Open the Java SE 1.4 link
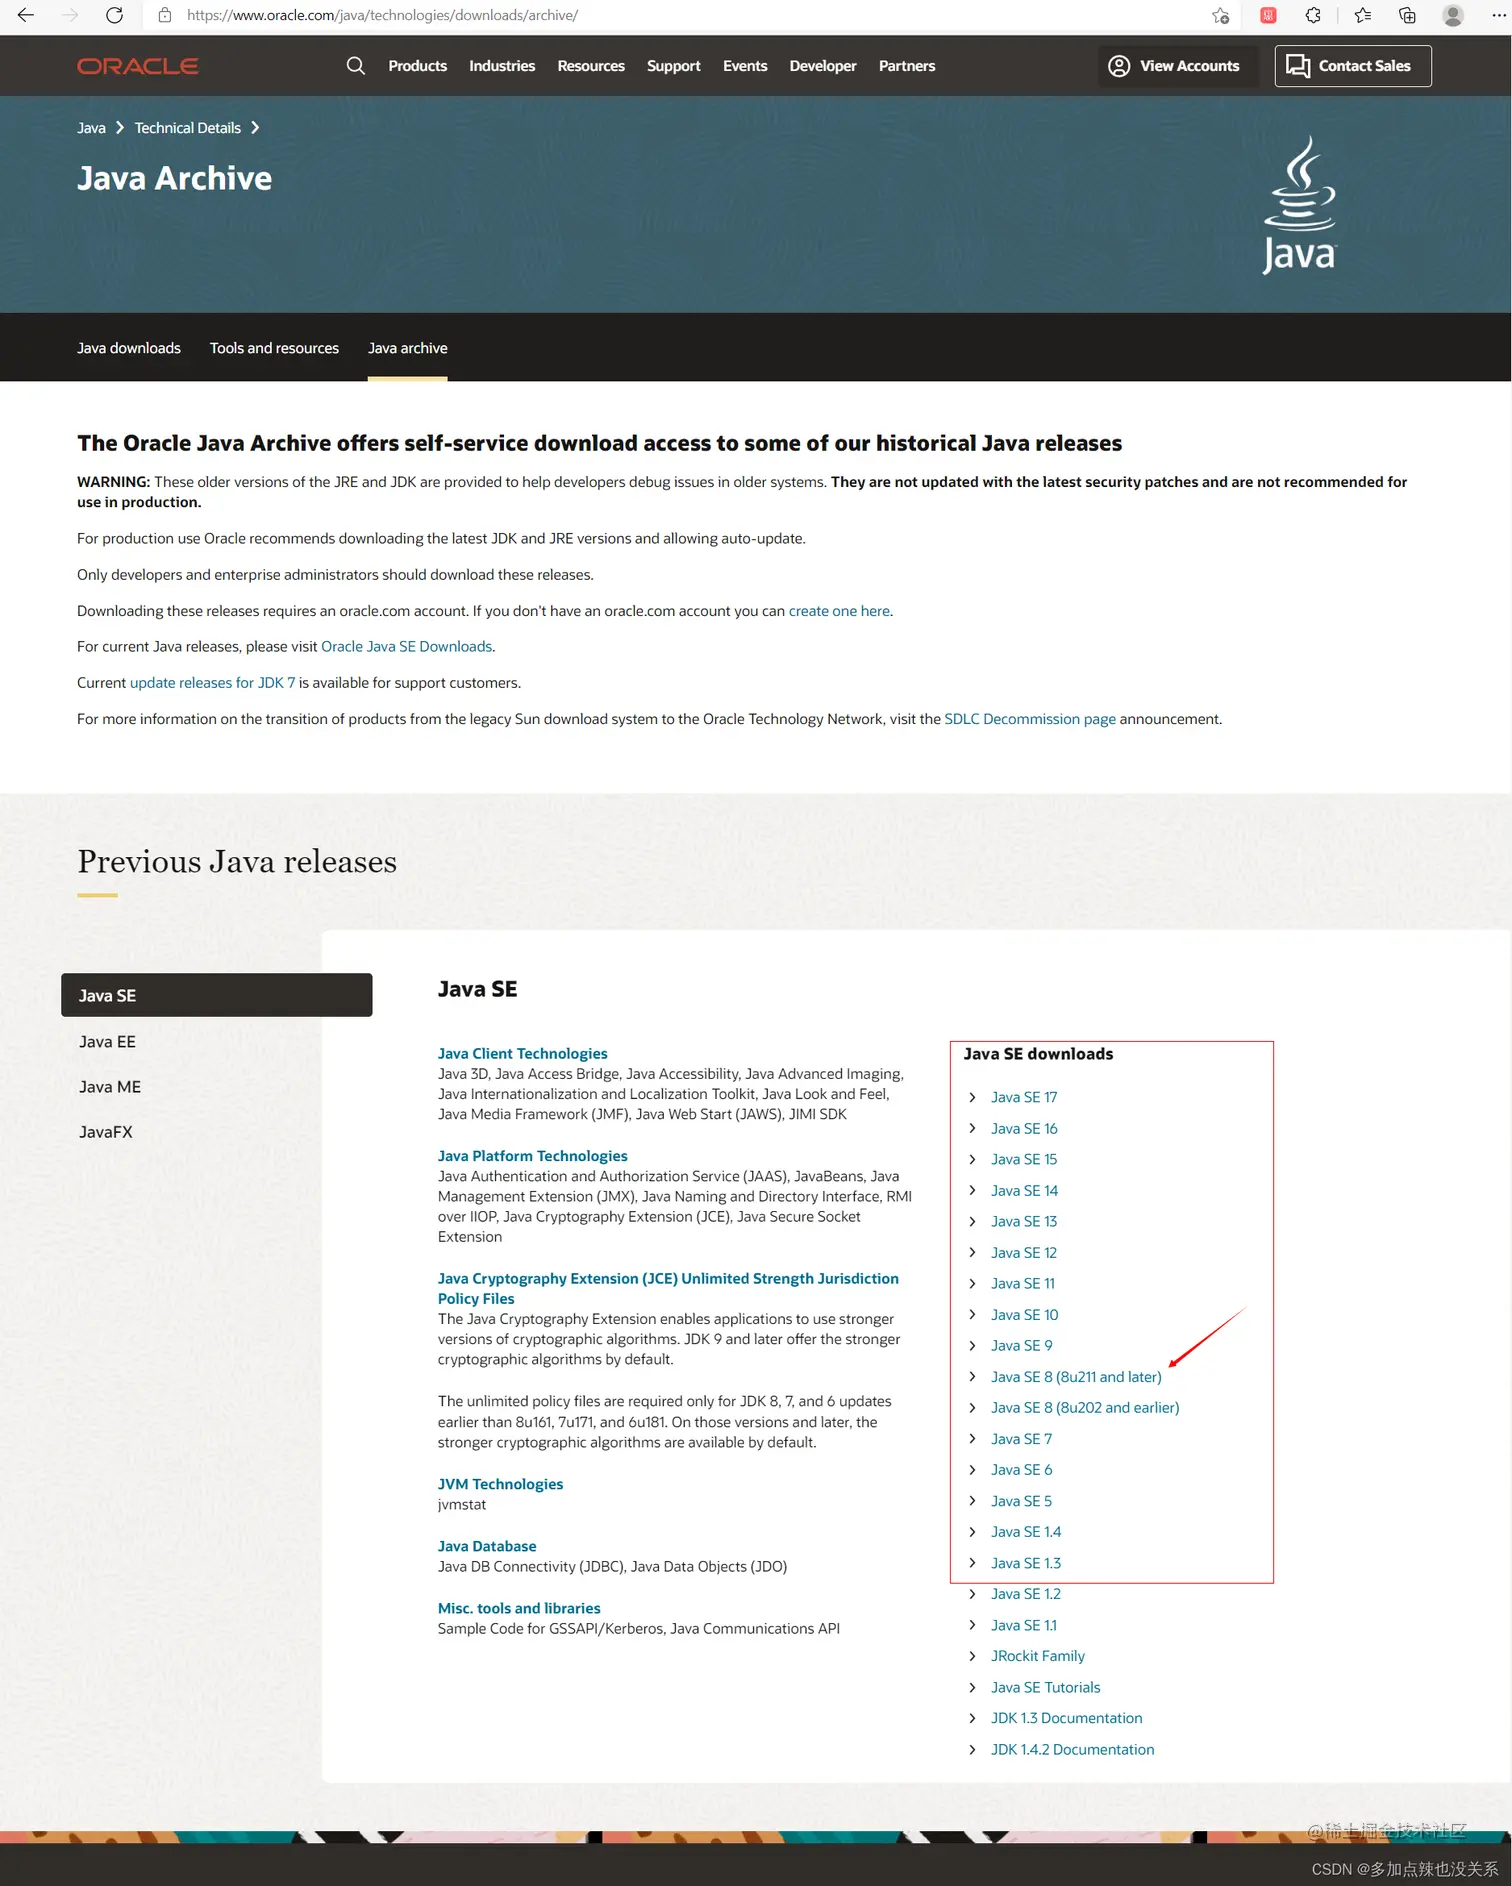1512x1886 pixels. [x=1026, y=1532]
